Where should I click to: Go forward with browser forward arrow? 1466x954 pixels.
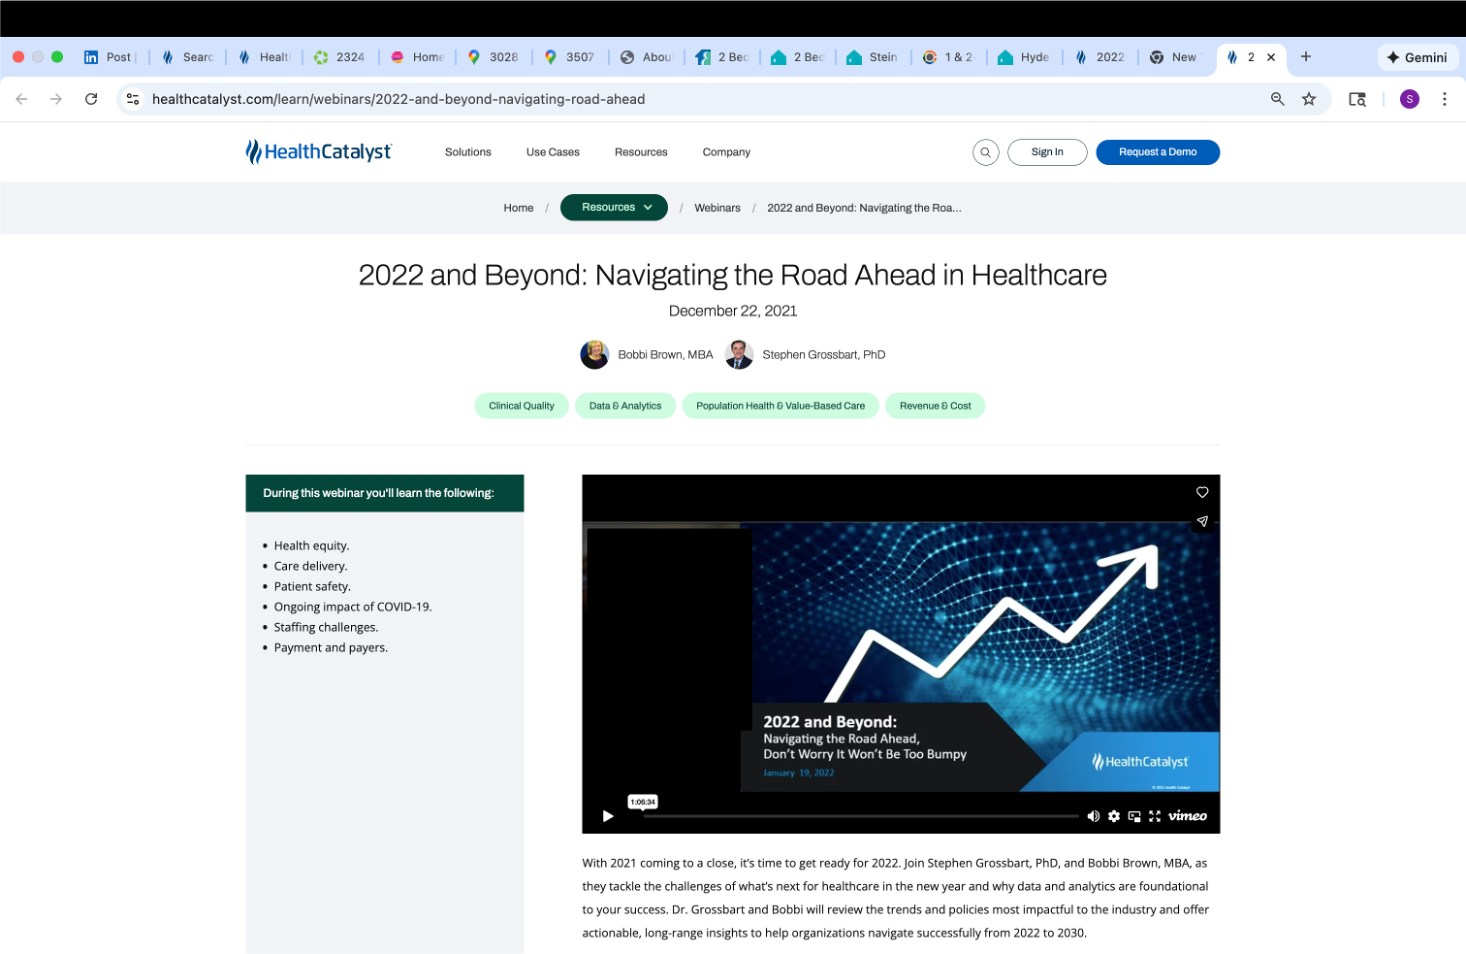point(56,99)
